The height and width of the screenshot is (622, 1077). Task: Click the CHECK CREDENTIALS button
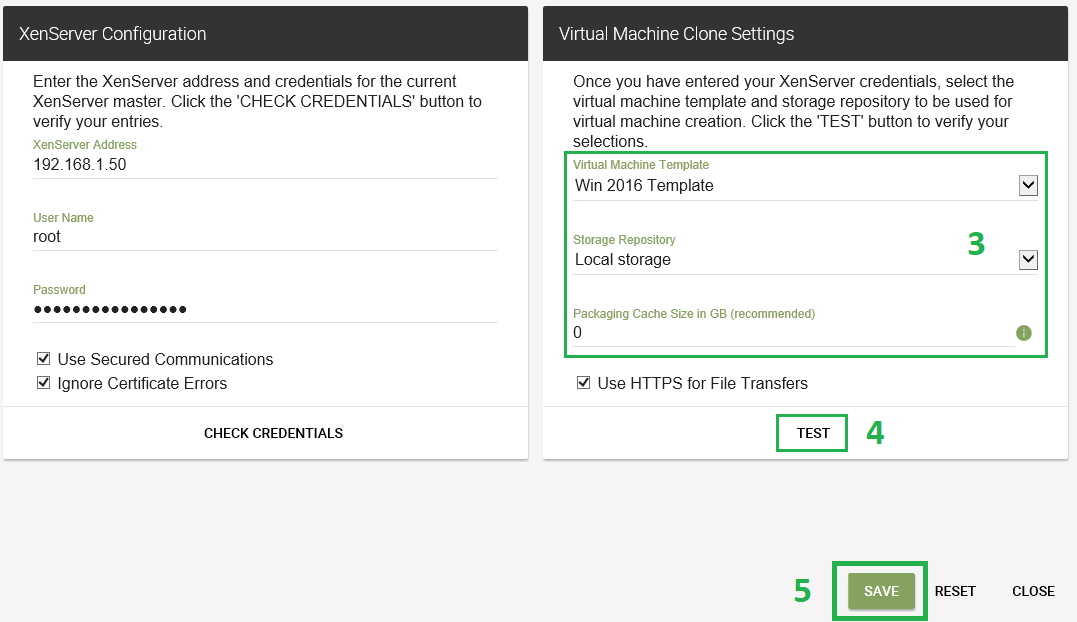273,433
